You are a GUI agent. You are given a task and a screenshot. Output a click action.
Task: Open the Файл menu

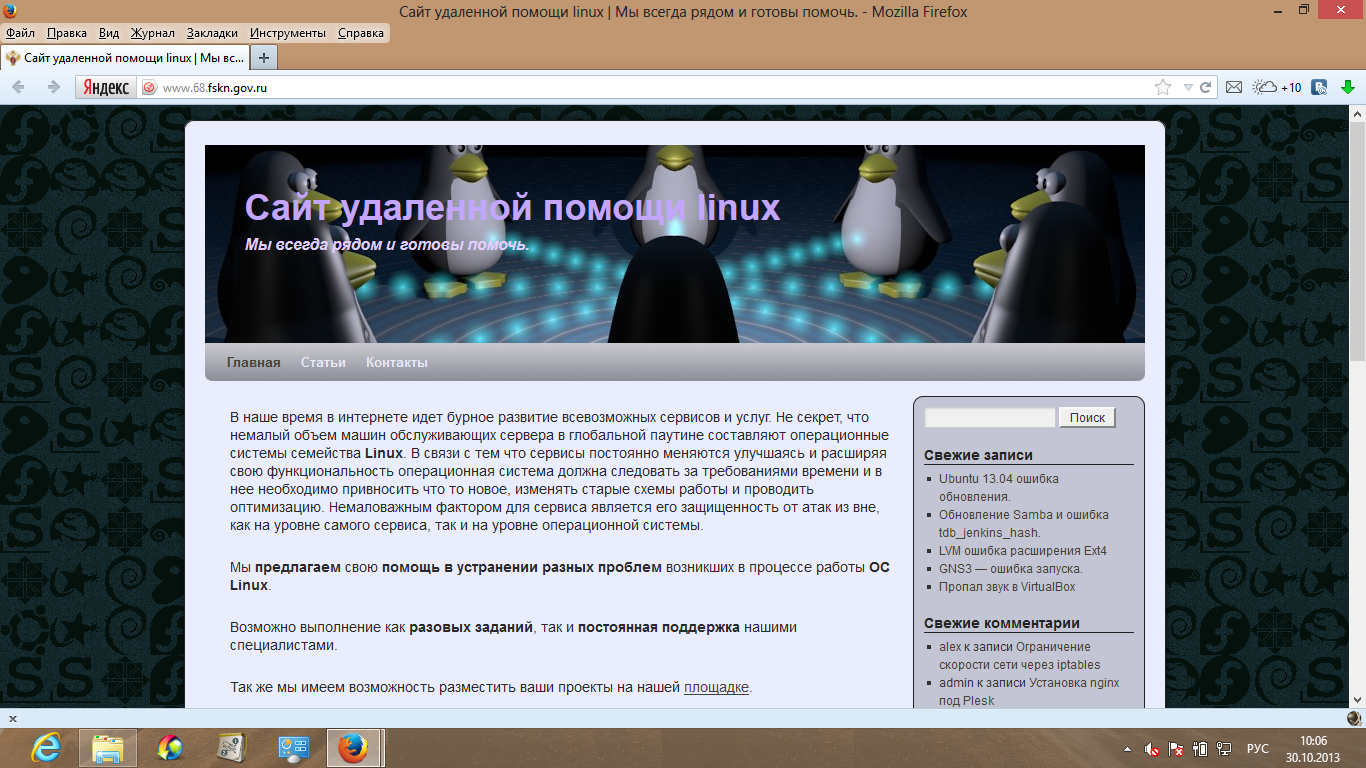20,32
